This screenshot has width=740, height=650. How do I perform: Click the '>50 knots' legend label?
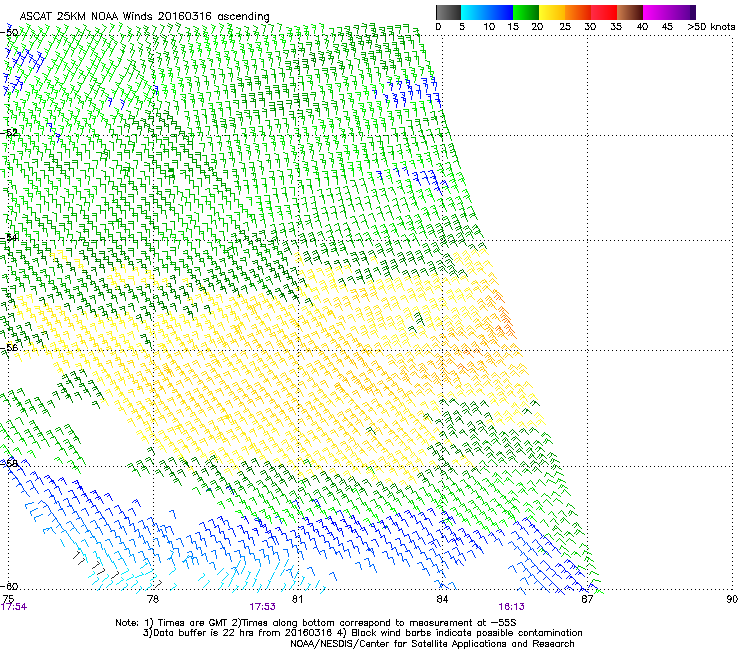click(x=711, y=26)
